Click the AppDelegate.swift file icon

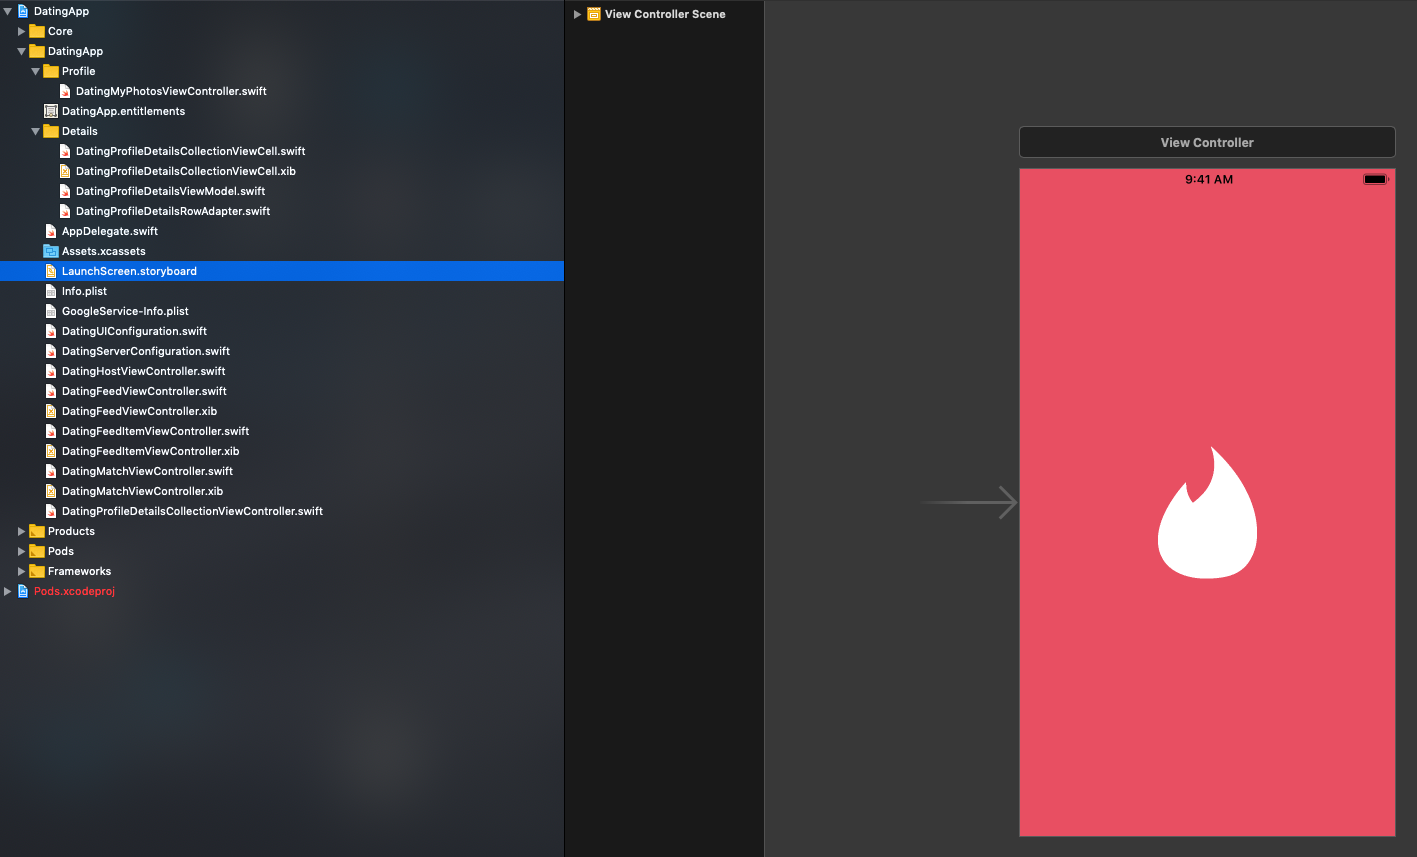coord(51,231)
